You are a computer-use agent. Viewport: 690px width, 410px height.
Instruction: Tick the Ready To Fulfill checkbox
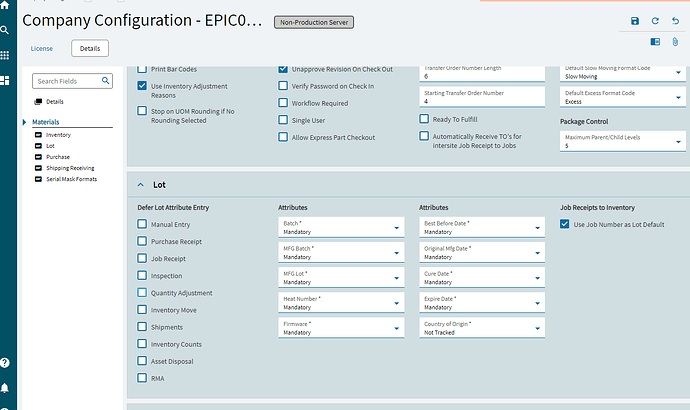(x=424, y=119)
